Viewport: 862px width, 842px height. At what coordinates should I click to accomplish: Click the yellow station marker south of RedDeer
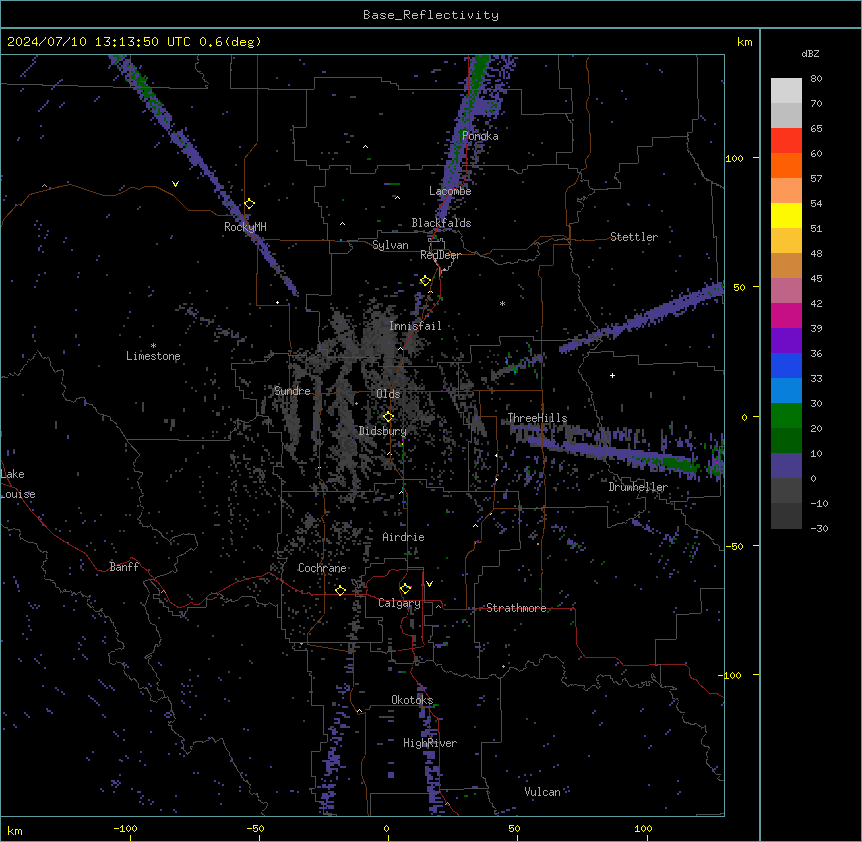click(x=426, y=281)
